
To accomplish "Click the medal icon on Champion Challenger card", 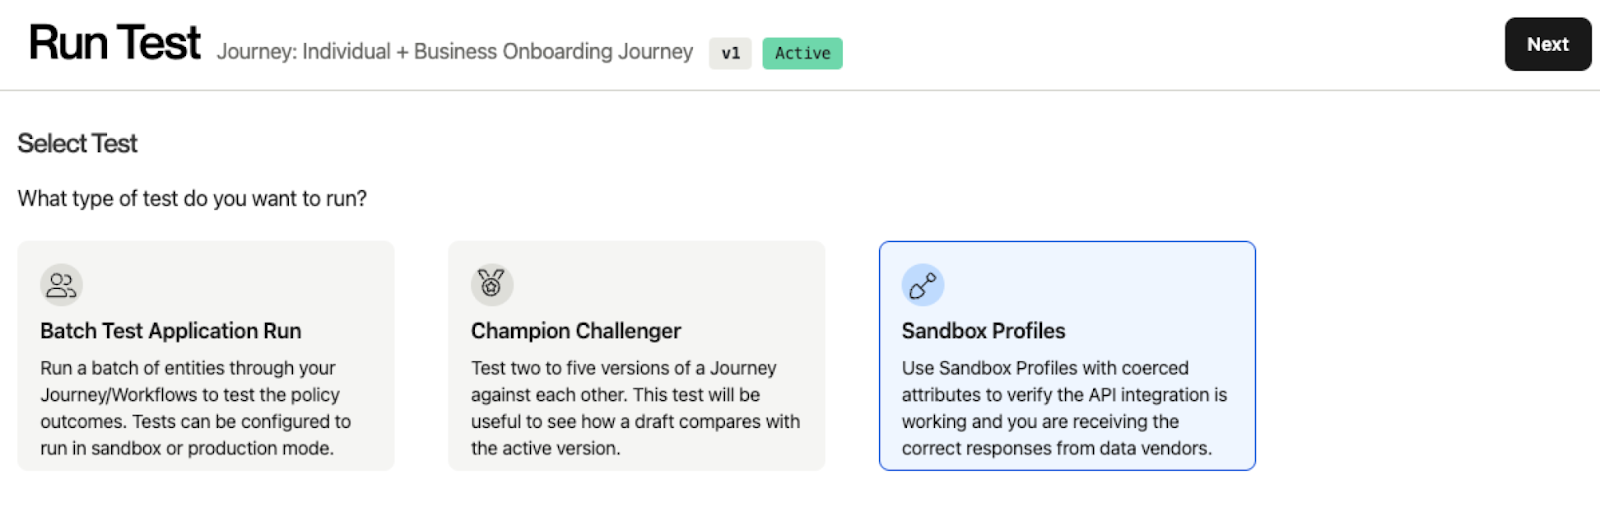I will pyautogui.click(x=492, y=285).
